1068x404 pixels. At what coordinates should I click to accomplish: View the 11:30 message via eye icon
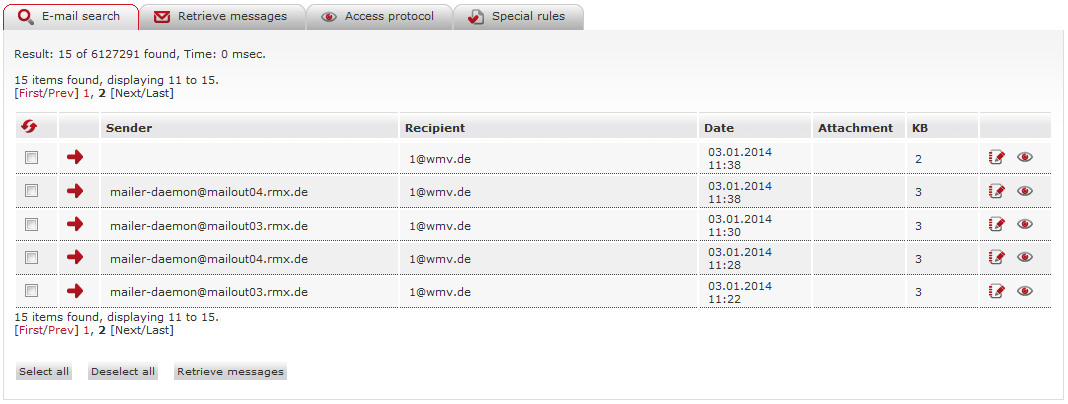pos(1025,225)
